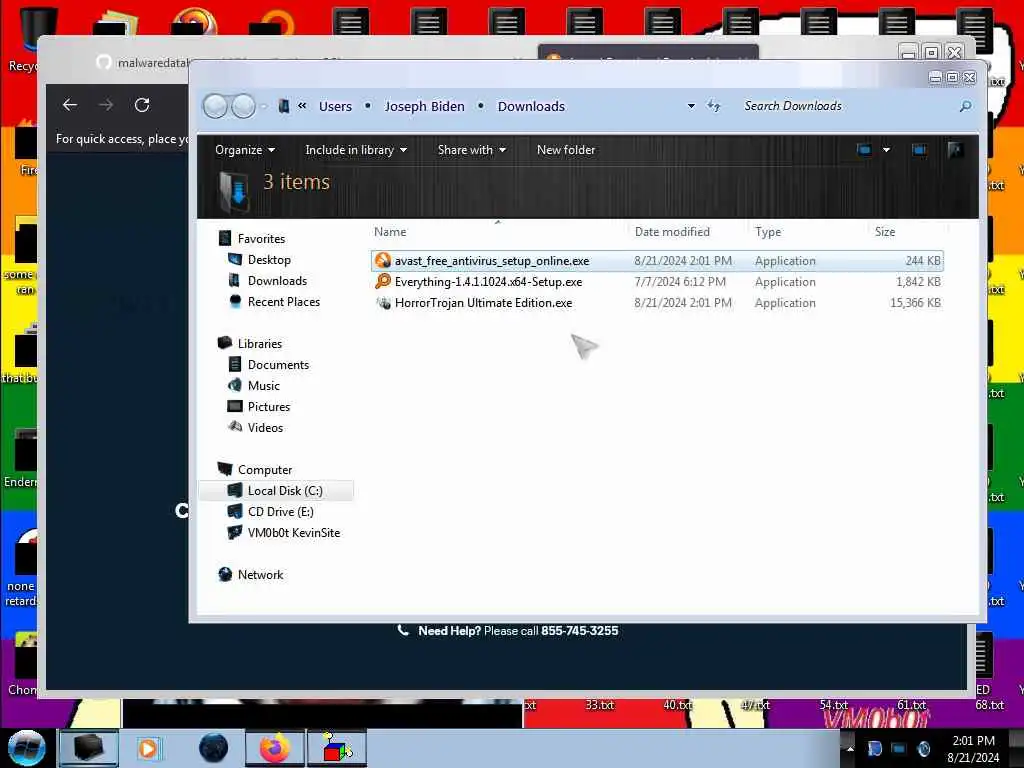This screenshot has height=768, width=1024.
Task: Click the colored cubes taskbar icon
Action: pyautogui.click(x=337, y=748)
